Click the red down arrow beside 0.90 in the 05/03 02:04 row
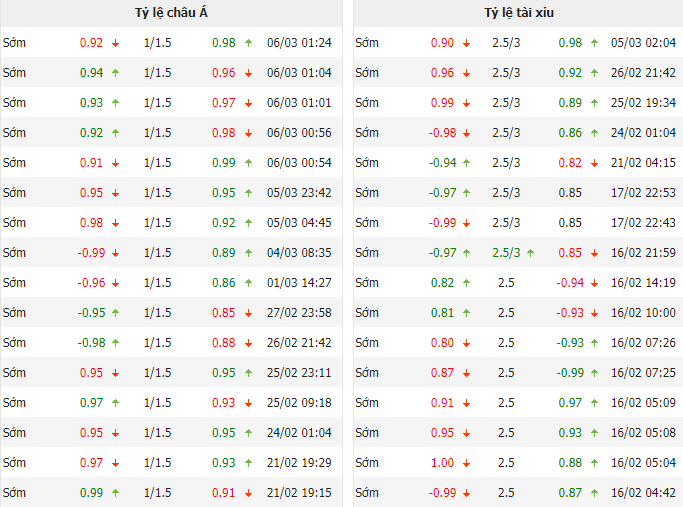This screenshot has height=507, width=683. click(465, 43)
